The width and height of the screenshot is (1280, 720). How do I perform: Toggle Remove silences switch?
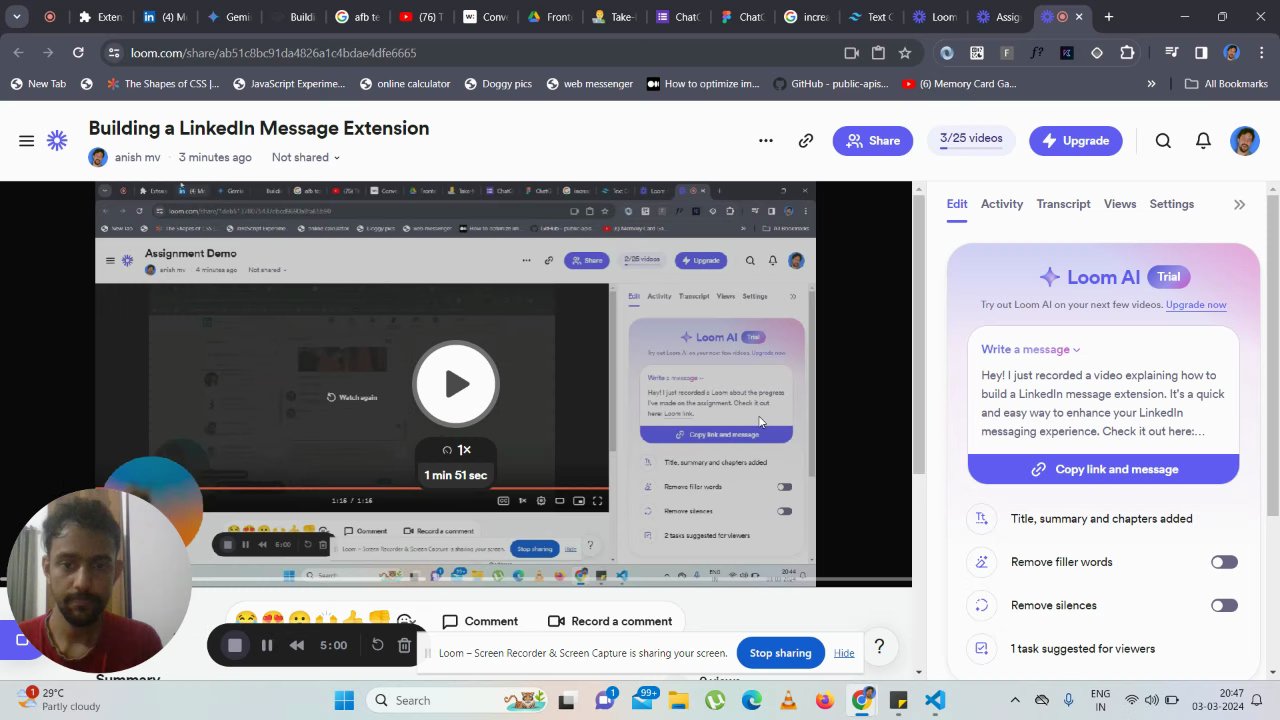coord(1224,605)
